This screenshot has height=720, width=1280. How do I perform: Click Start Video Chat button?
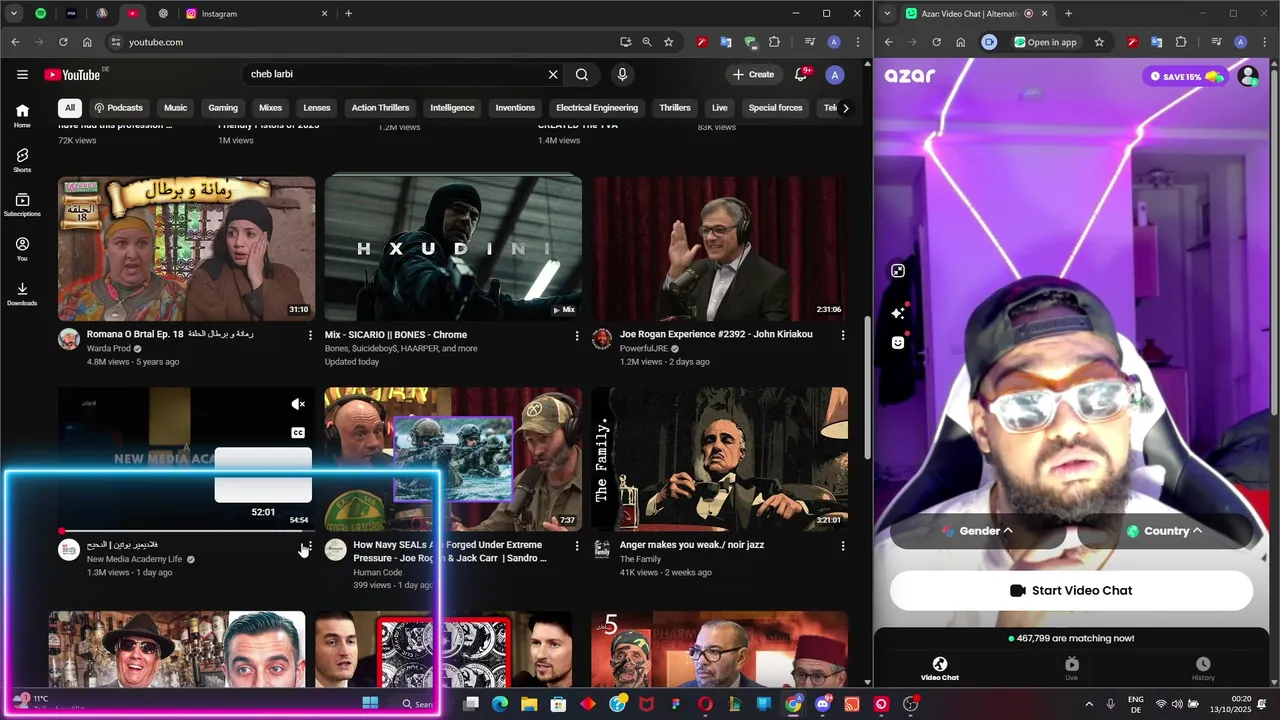pos(1071,590)
